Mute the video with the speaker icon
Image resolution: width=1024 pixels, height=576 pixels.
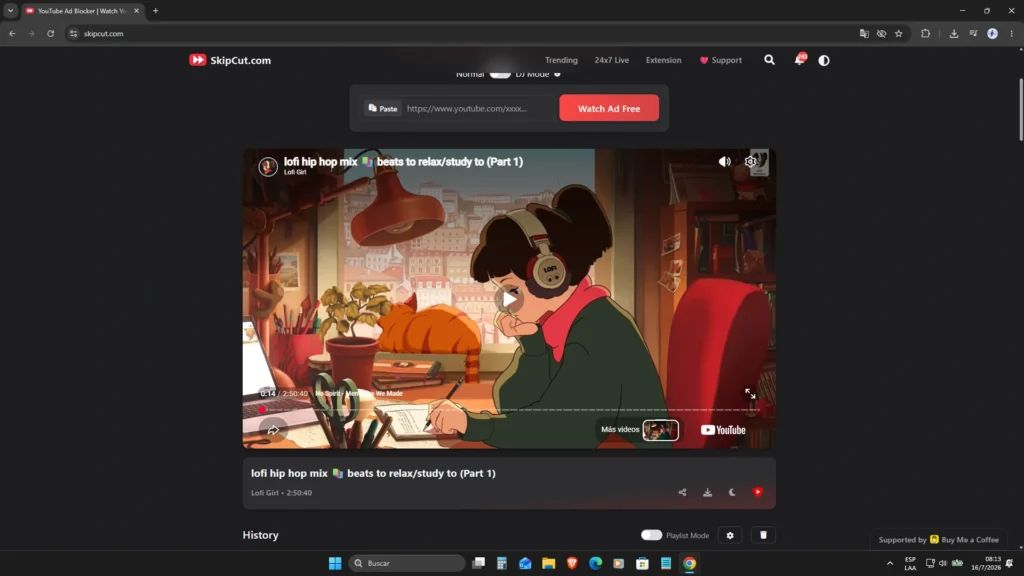tap(724, 161)
